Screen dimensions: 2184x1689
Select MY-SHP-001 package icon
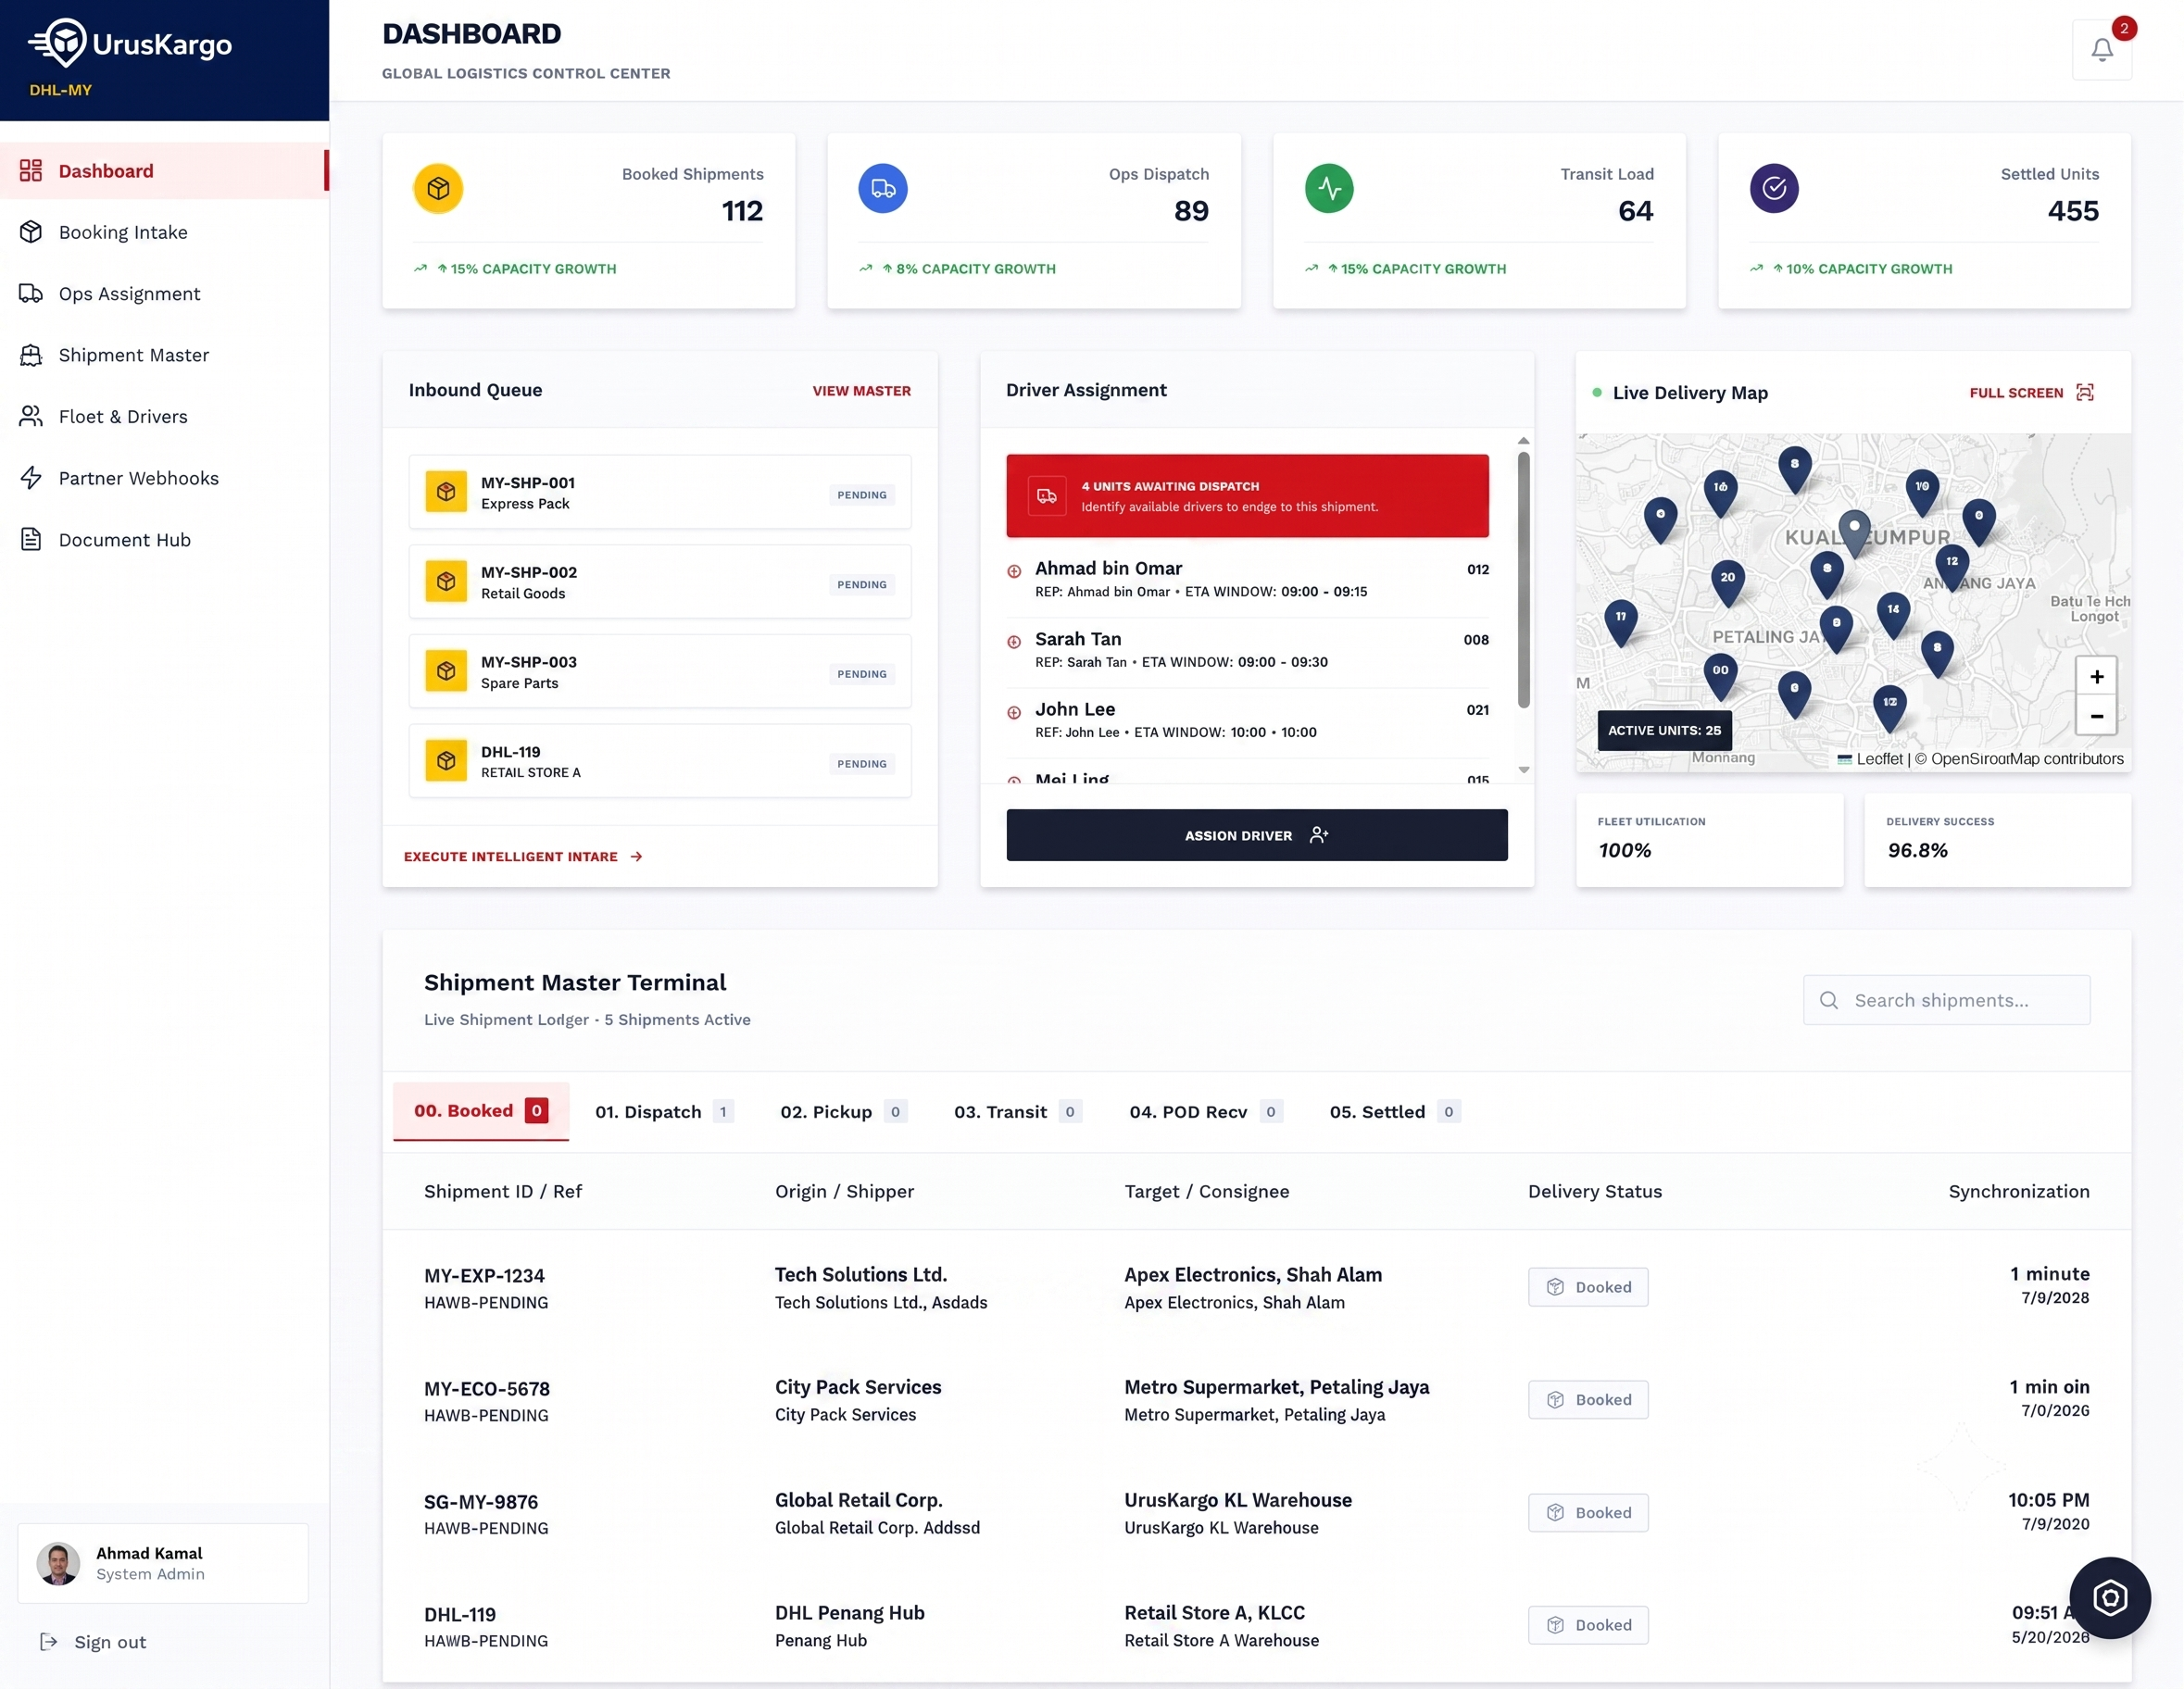click(446, 492)
